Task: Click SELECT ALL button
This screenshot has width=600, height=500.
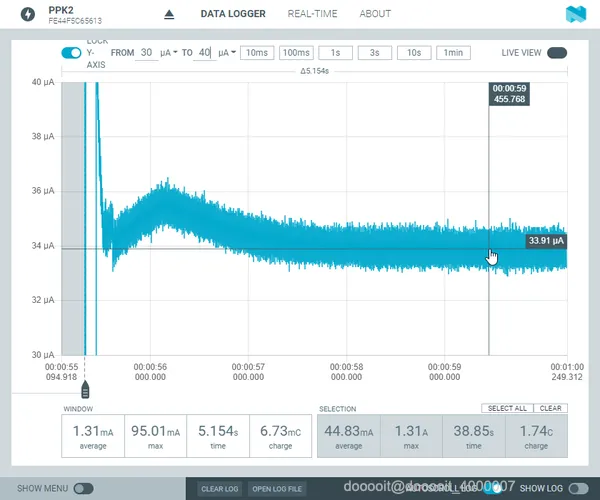Action: coord(507,408)
